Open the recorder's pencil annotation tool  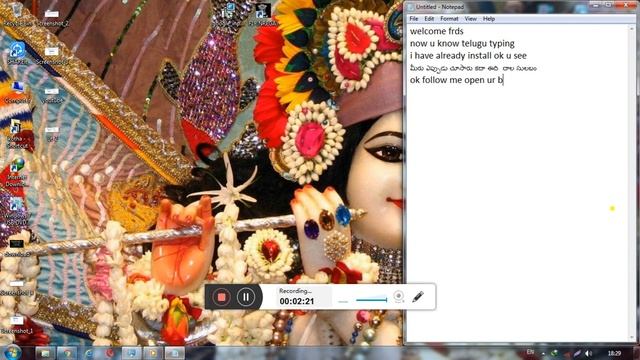[x=418, y=296]
